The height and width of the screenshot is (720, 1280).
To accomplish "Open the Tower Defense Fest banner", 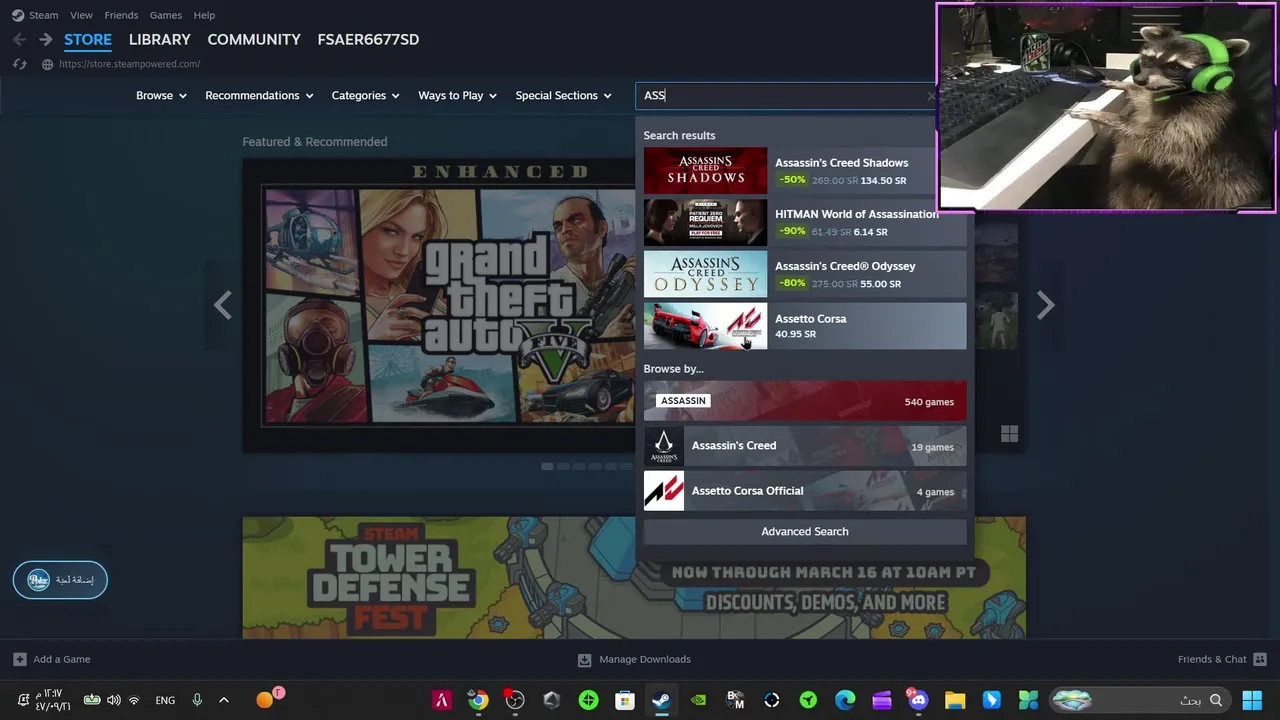I will click(634, 577).
